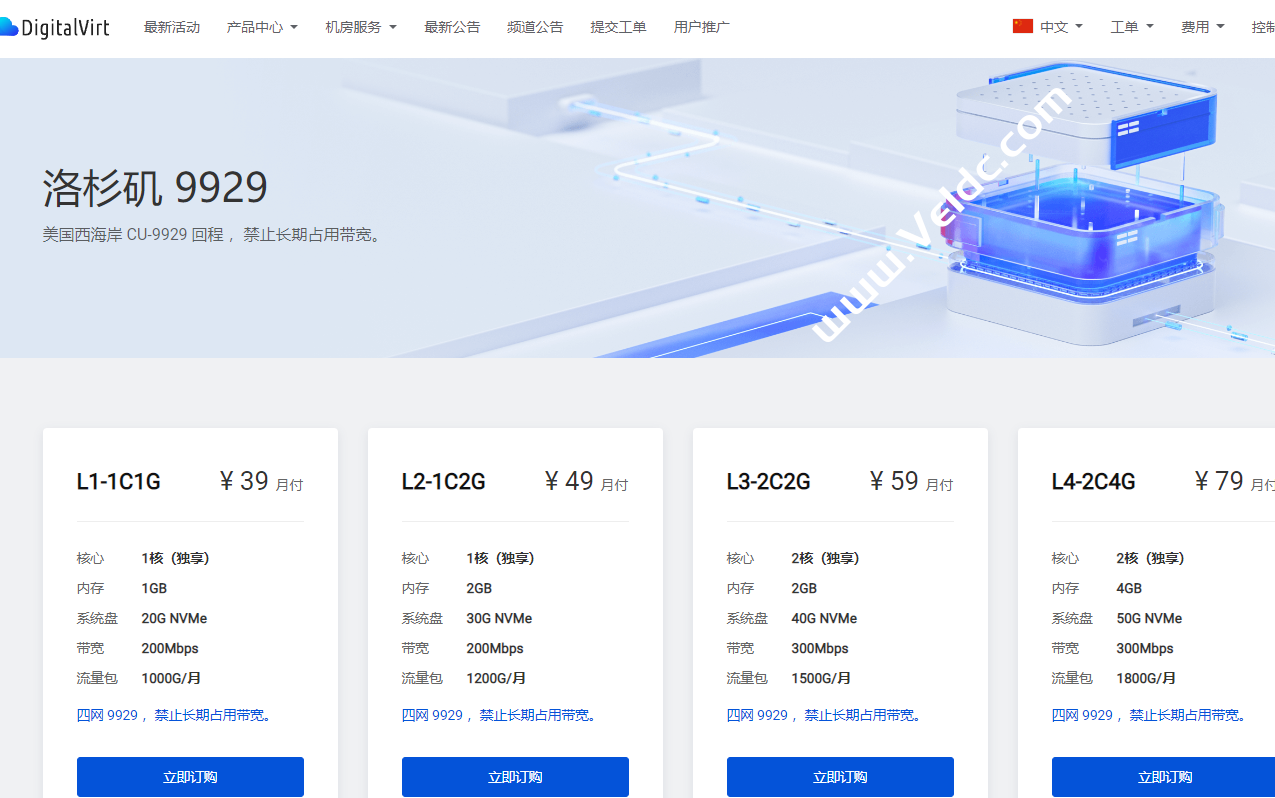Order the L1-1C1G plan via 立即订购
The image size is (1275, 798).
pos(190,777)
